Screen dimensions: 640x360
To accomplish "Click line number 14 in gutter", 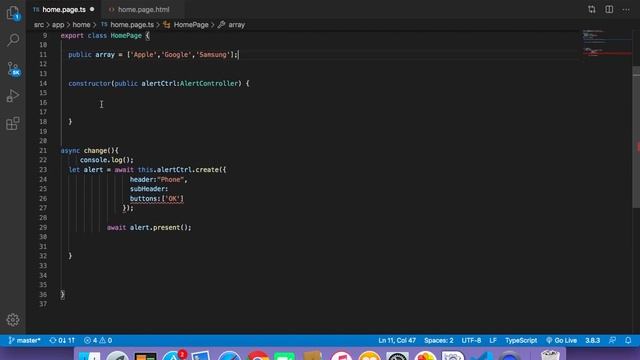I will coord(43,83).
